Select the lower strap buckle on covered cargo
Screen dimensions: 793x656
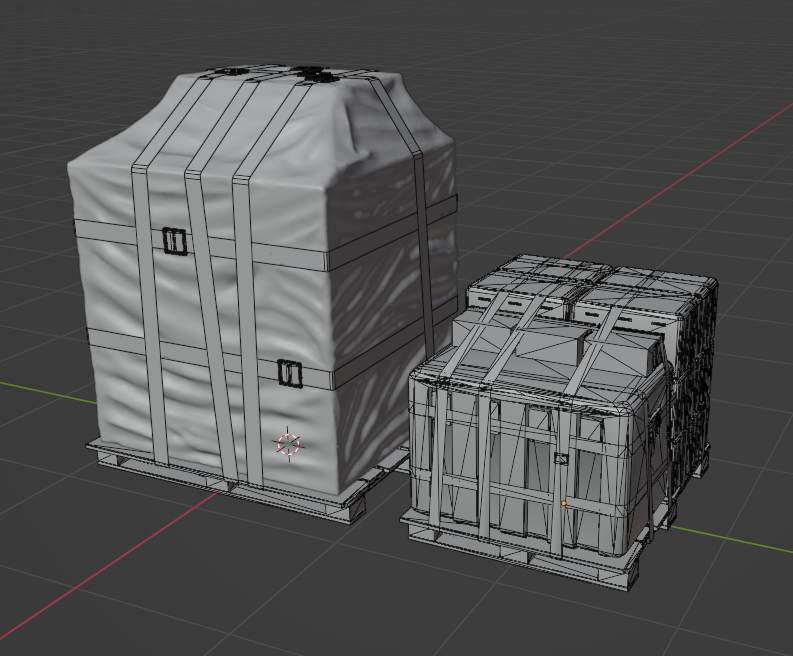click(289, 373)
